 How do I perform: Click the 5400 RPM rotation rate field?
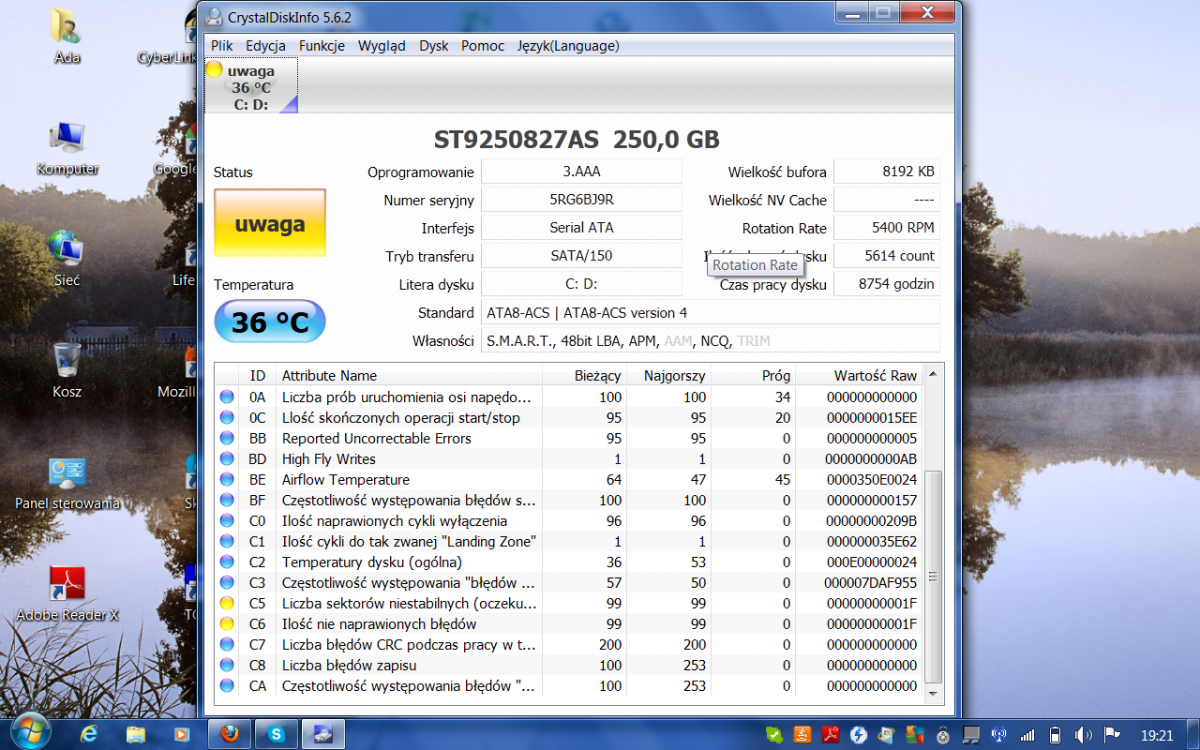(887, 228)
